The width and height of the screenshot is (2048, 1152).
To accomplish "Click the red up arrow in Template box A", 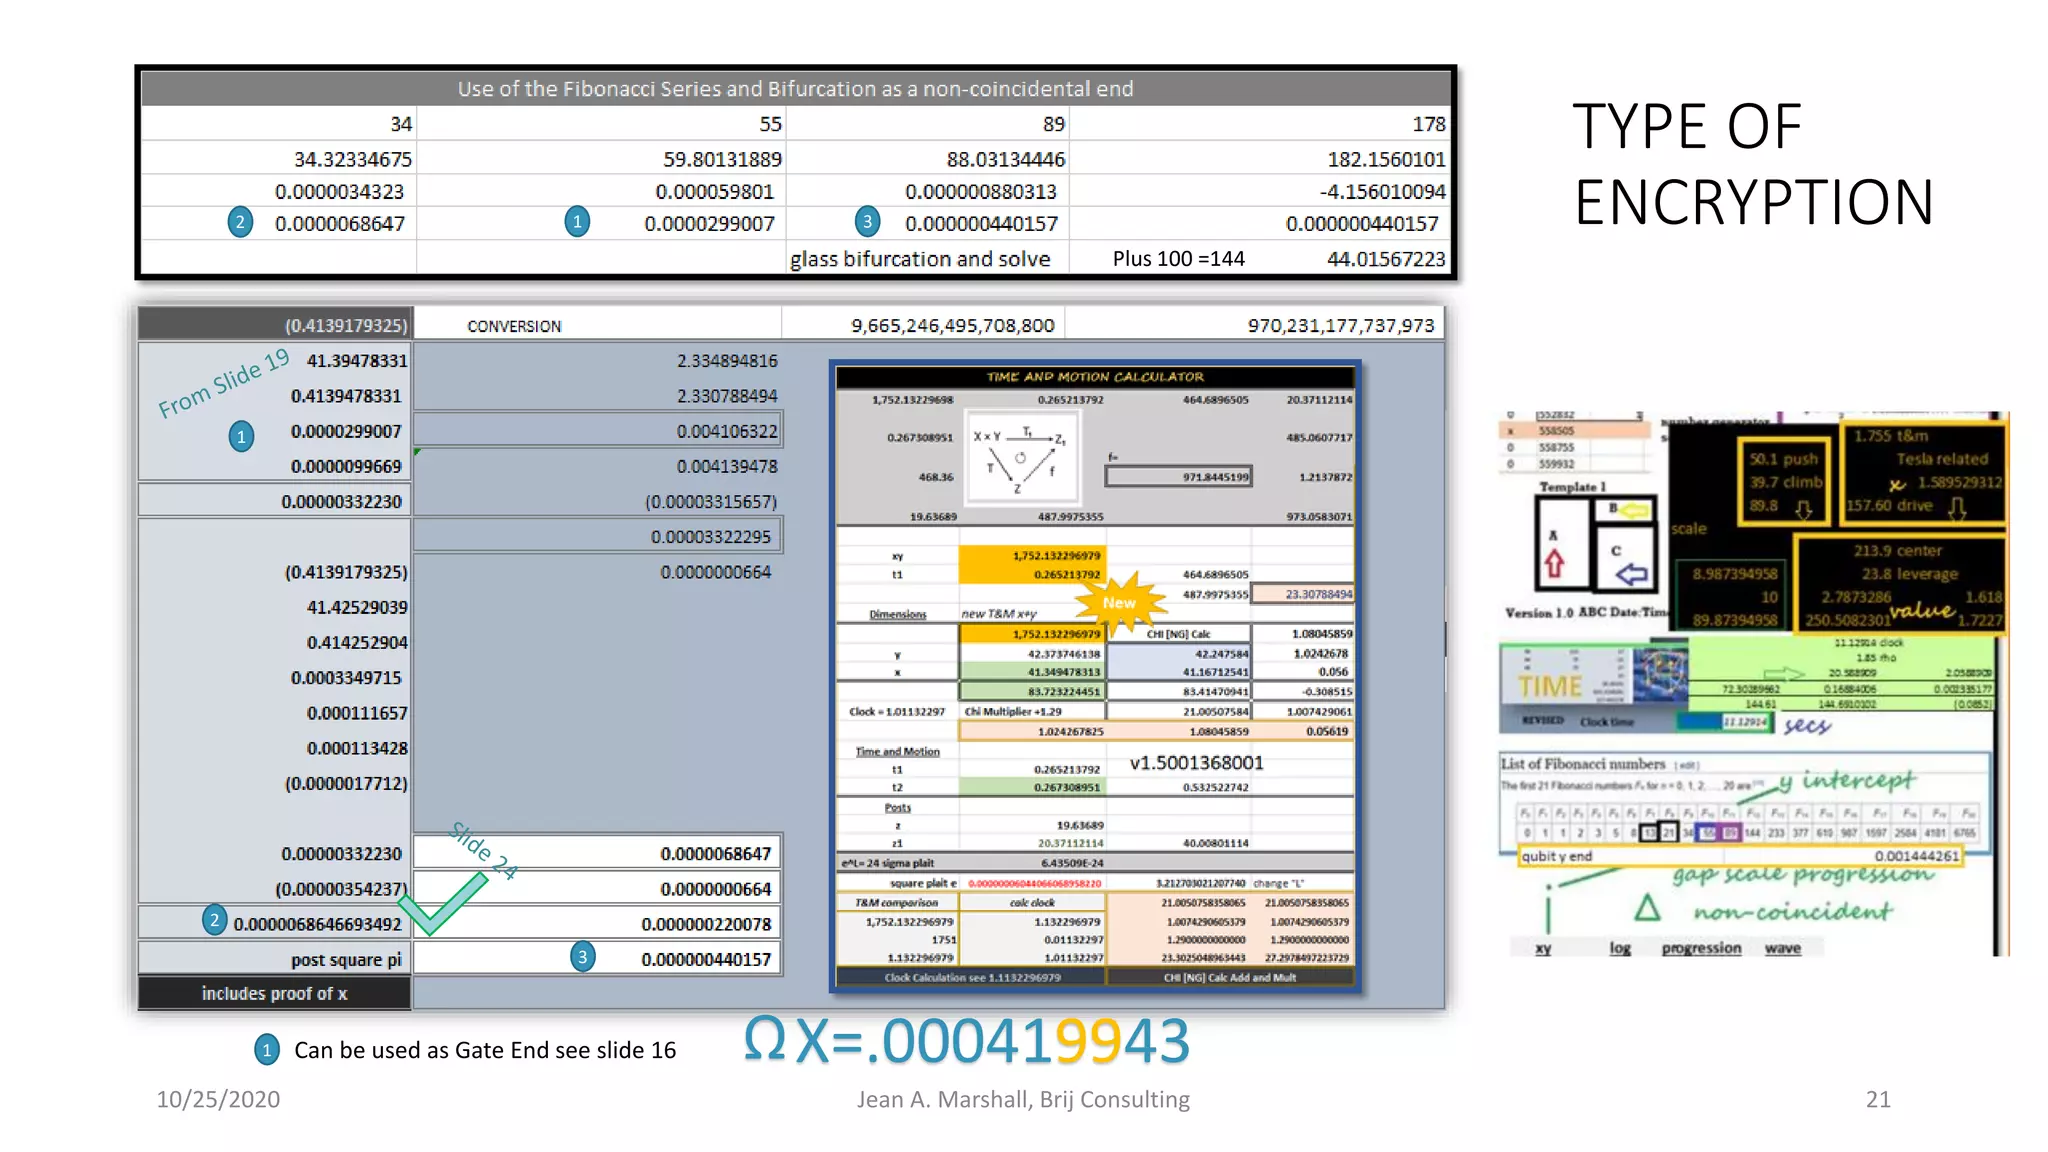I will pos(1553,564).
